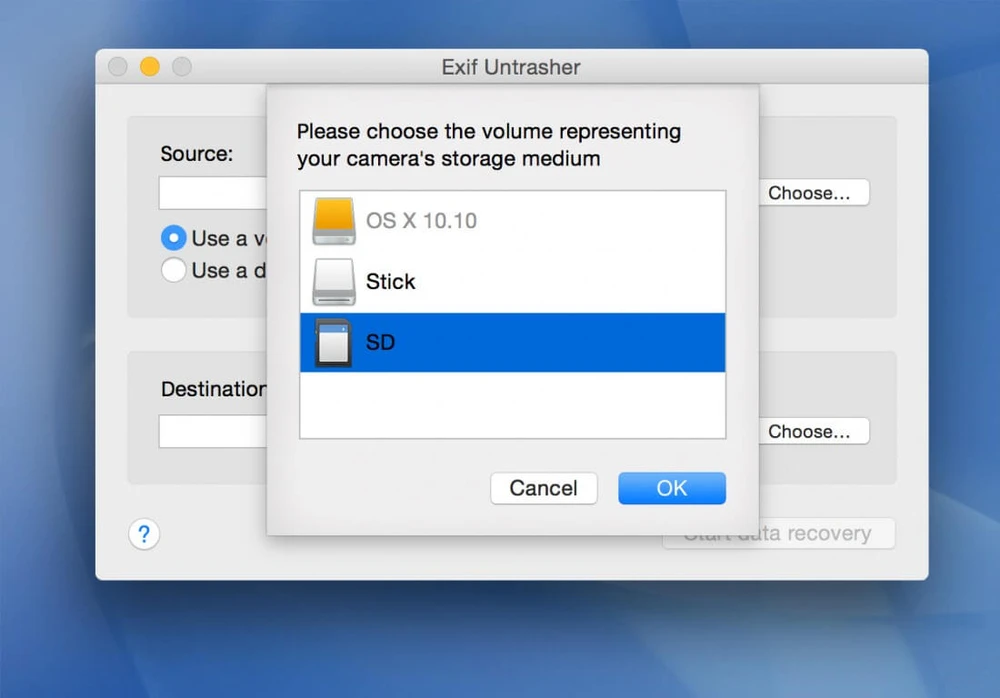Open help with the question mark button
Image resolution: width=1000 pixels, height=698 pixels.
click(144, 534)
